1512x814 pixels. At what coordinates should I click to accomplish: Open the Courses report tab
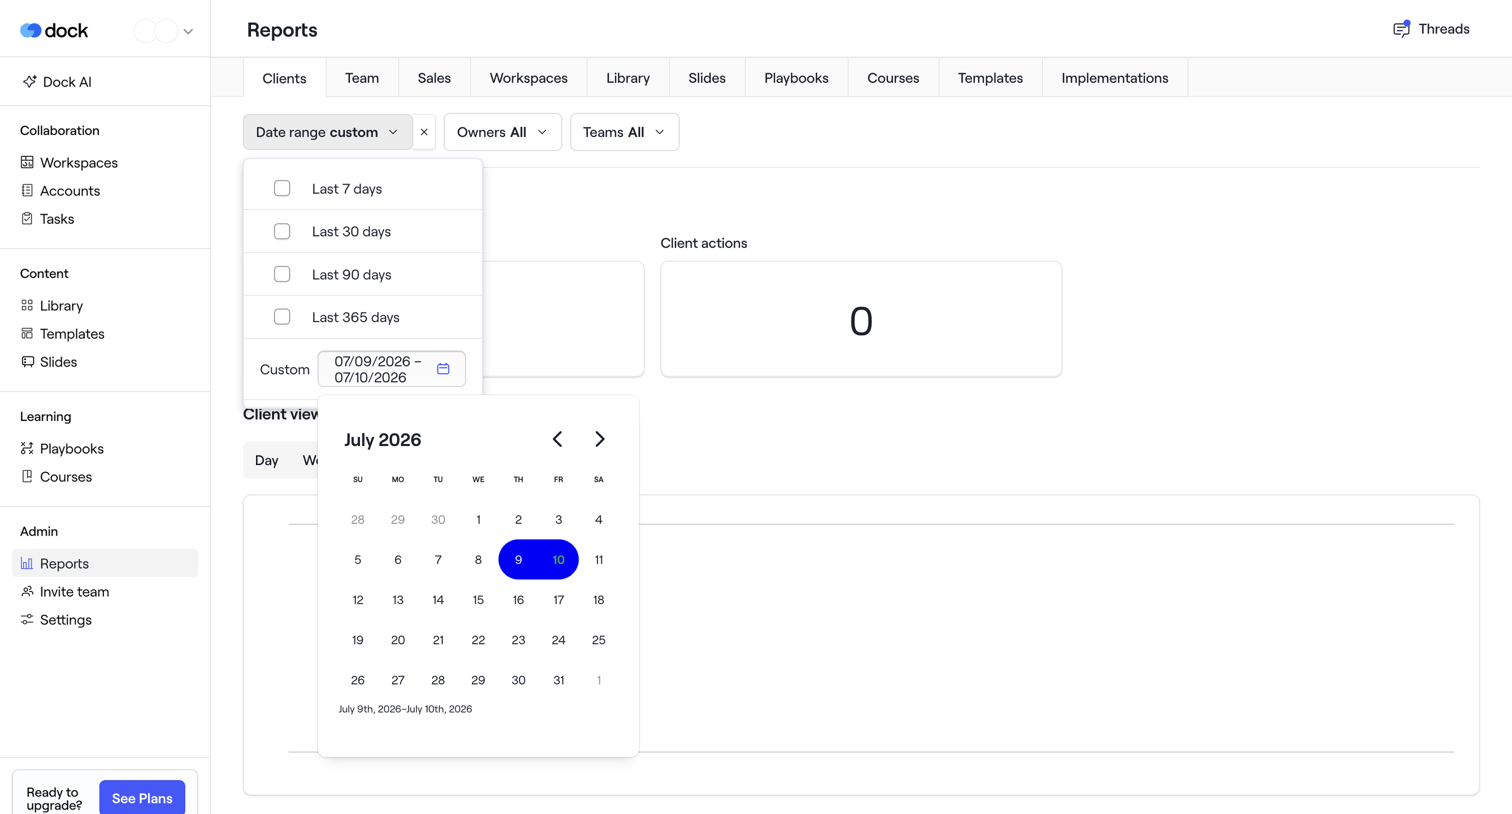tap(893, 78)
